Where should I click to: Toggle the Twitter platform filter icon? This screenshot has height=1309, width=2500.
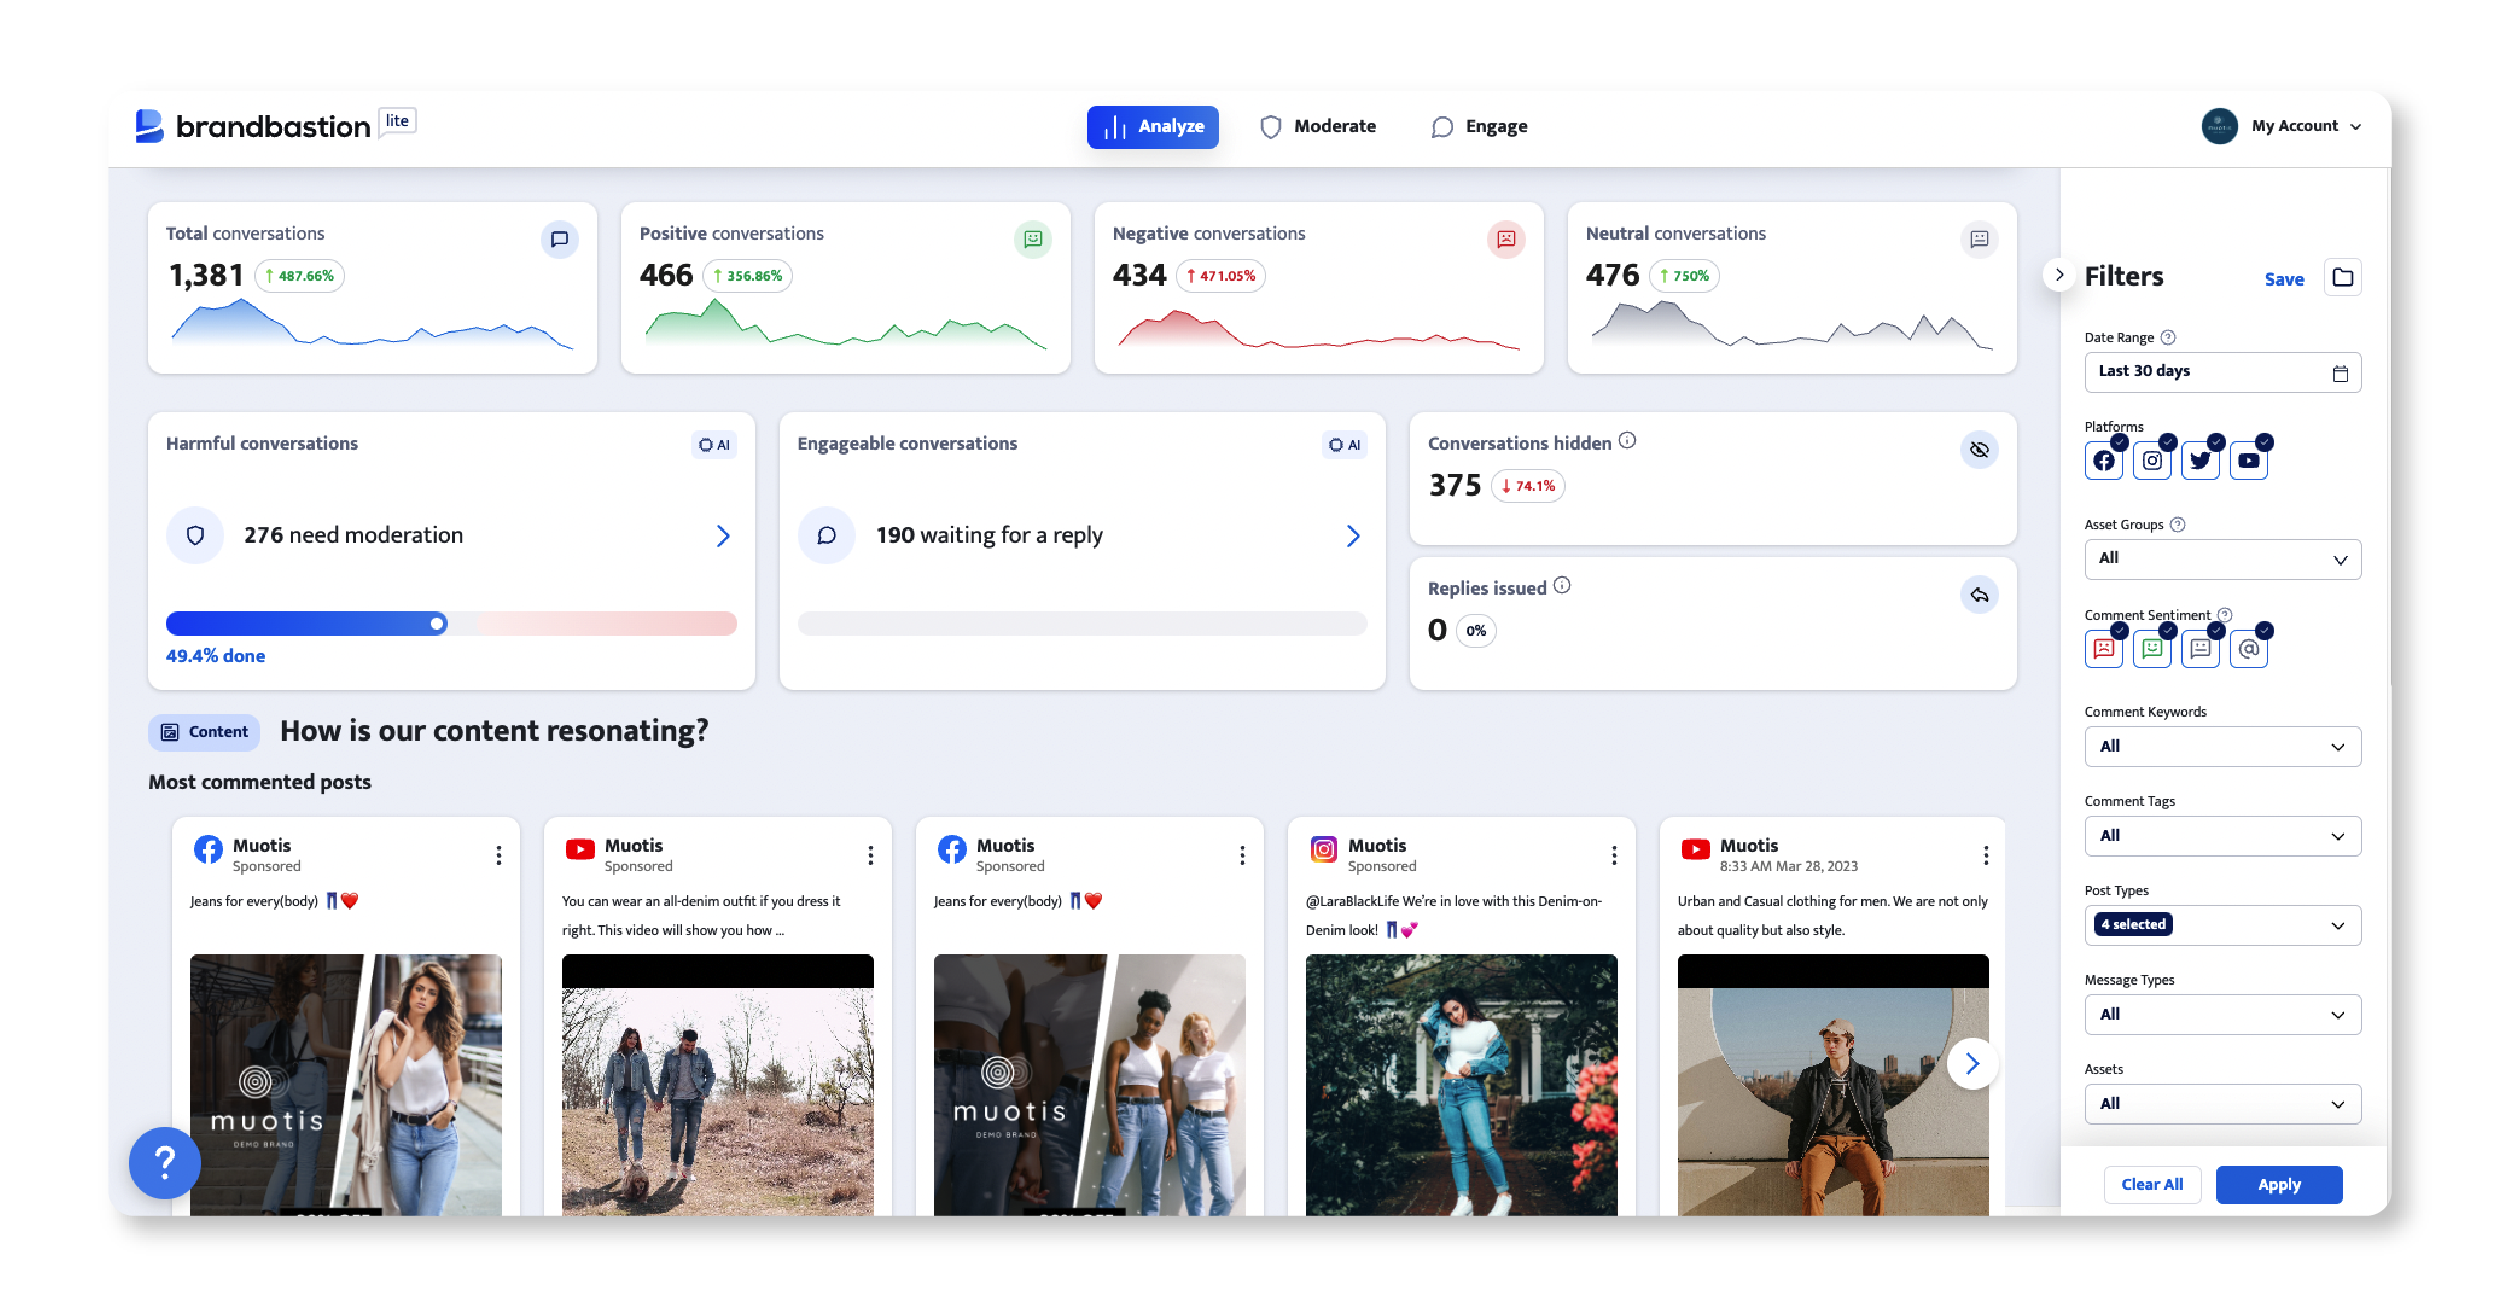2199,461
